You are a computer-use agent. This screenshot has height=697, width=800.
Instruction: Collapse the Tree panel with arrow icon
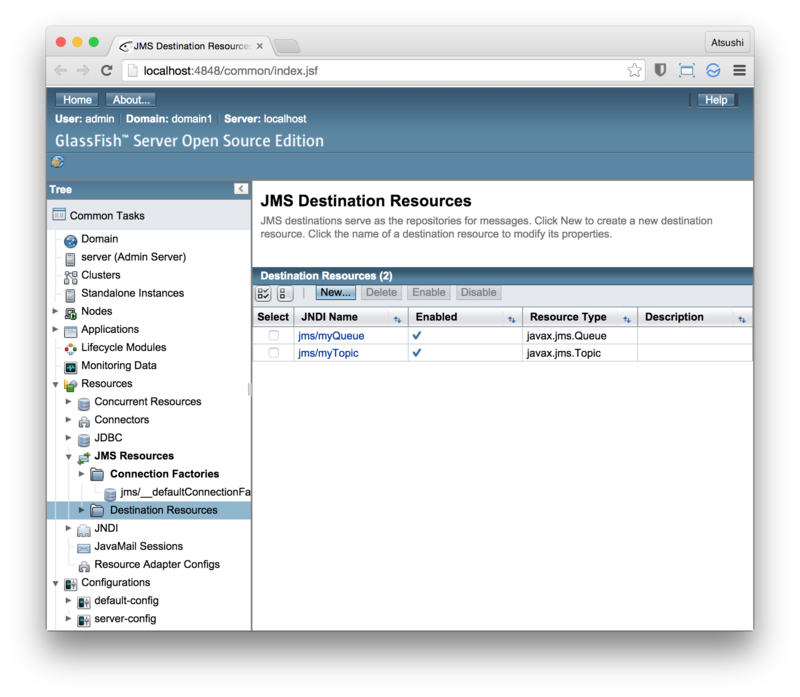click(241, 189)
